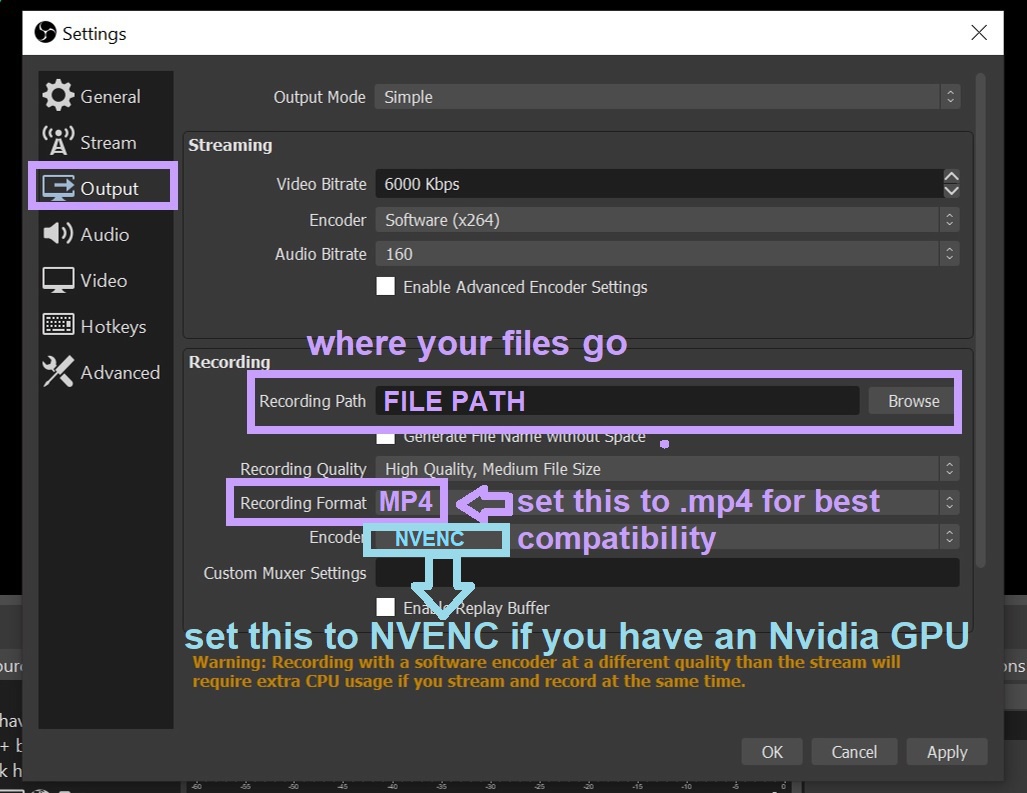Enable Advanced Encoder Settings checkbox
Image resolution: width=1027 pixels, height=793 pixels.
click(385, 287)
